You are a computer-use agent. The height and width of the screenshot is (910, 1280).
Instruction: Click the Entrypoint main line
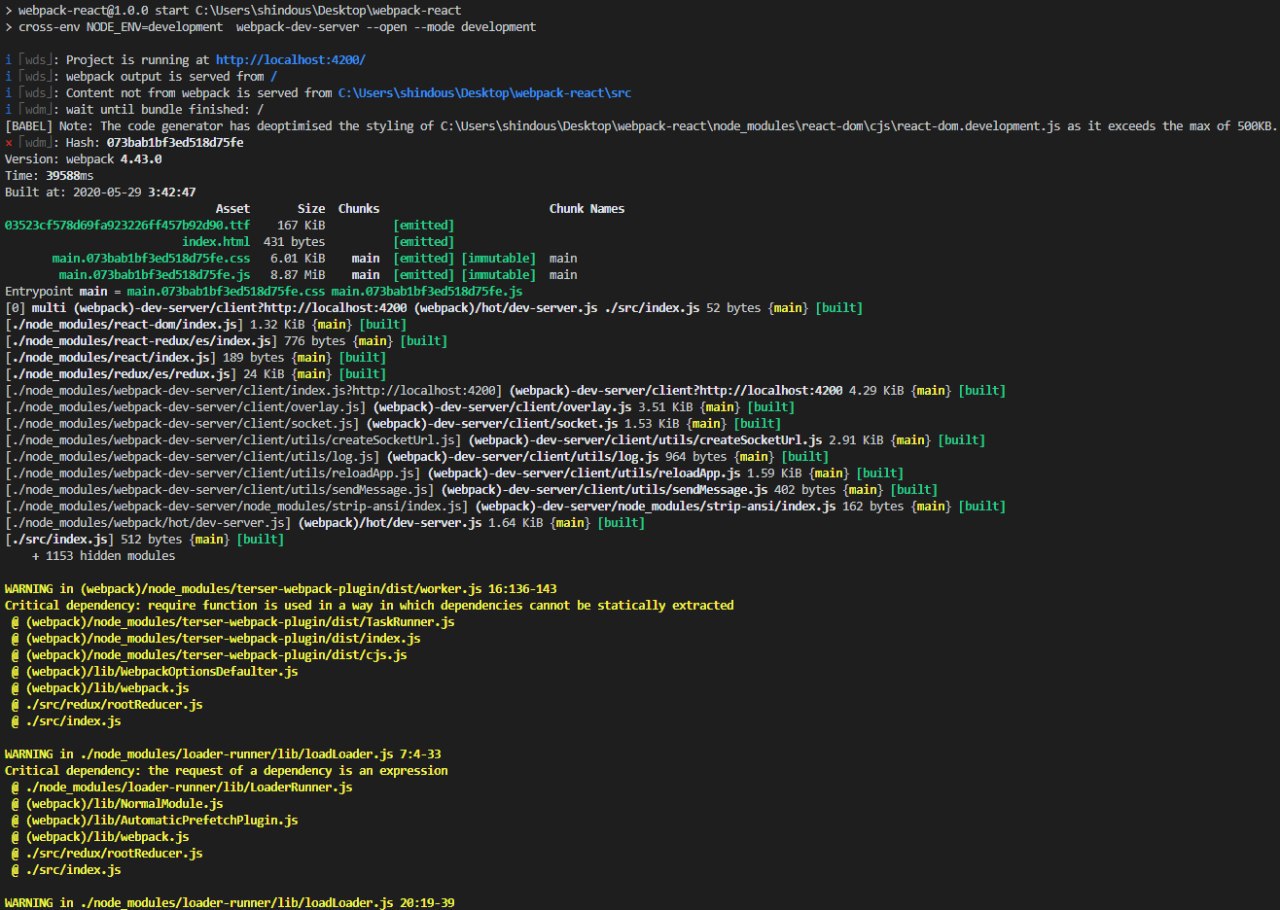[264, 291]
